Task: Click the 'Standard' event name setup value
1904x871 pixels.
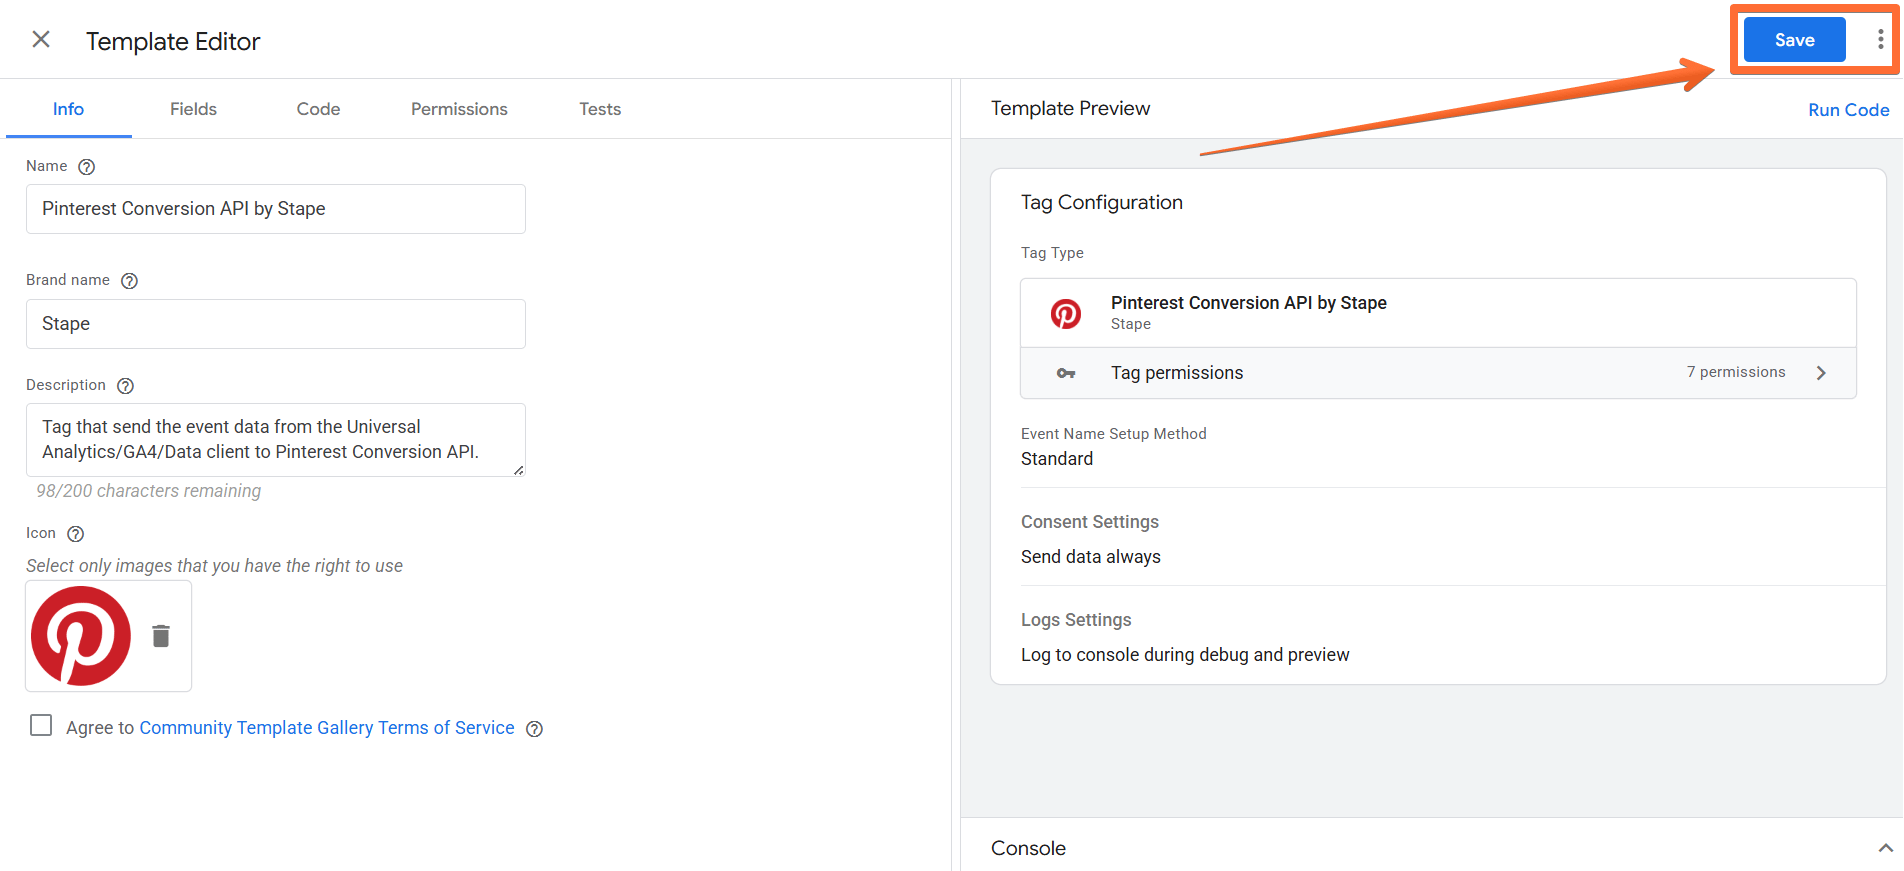Action: [x=1057, y=459]
